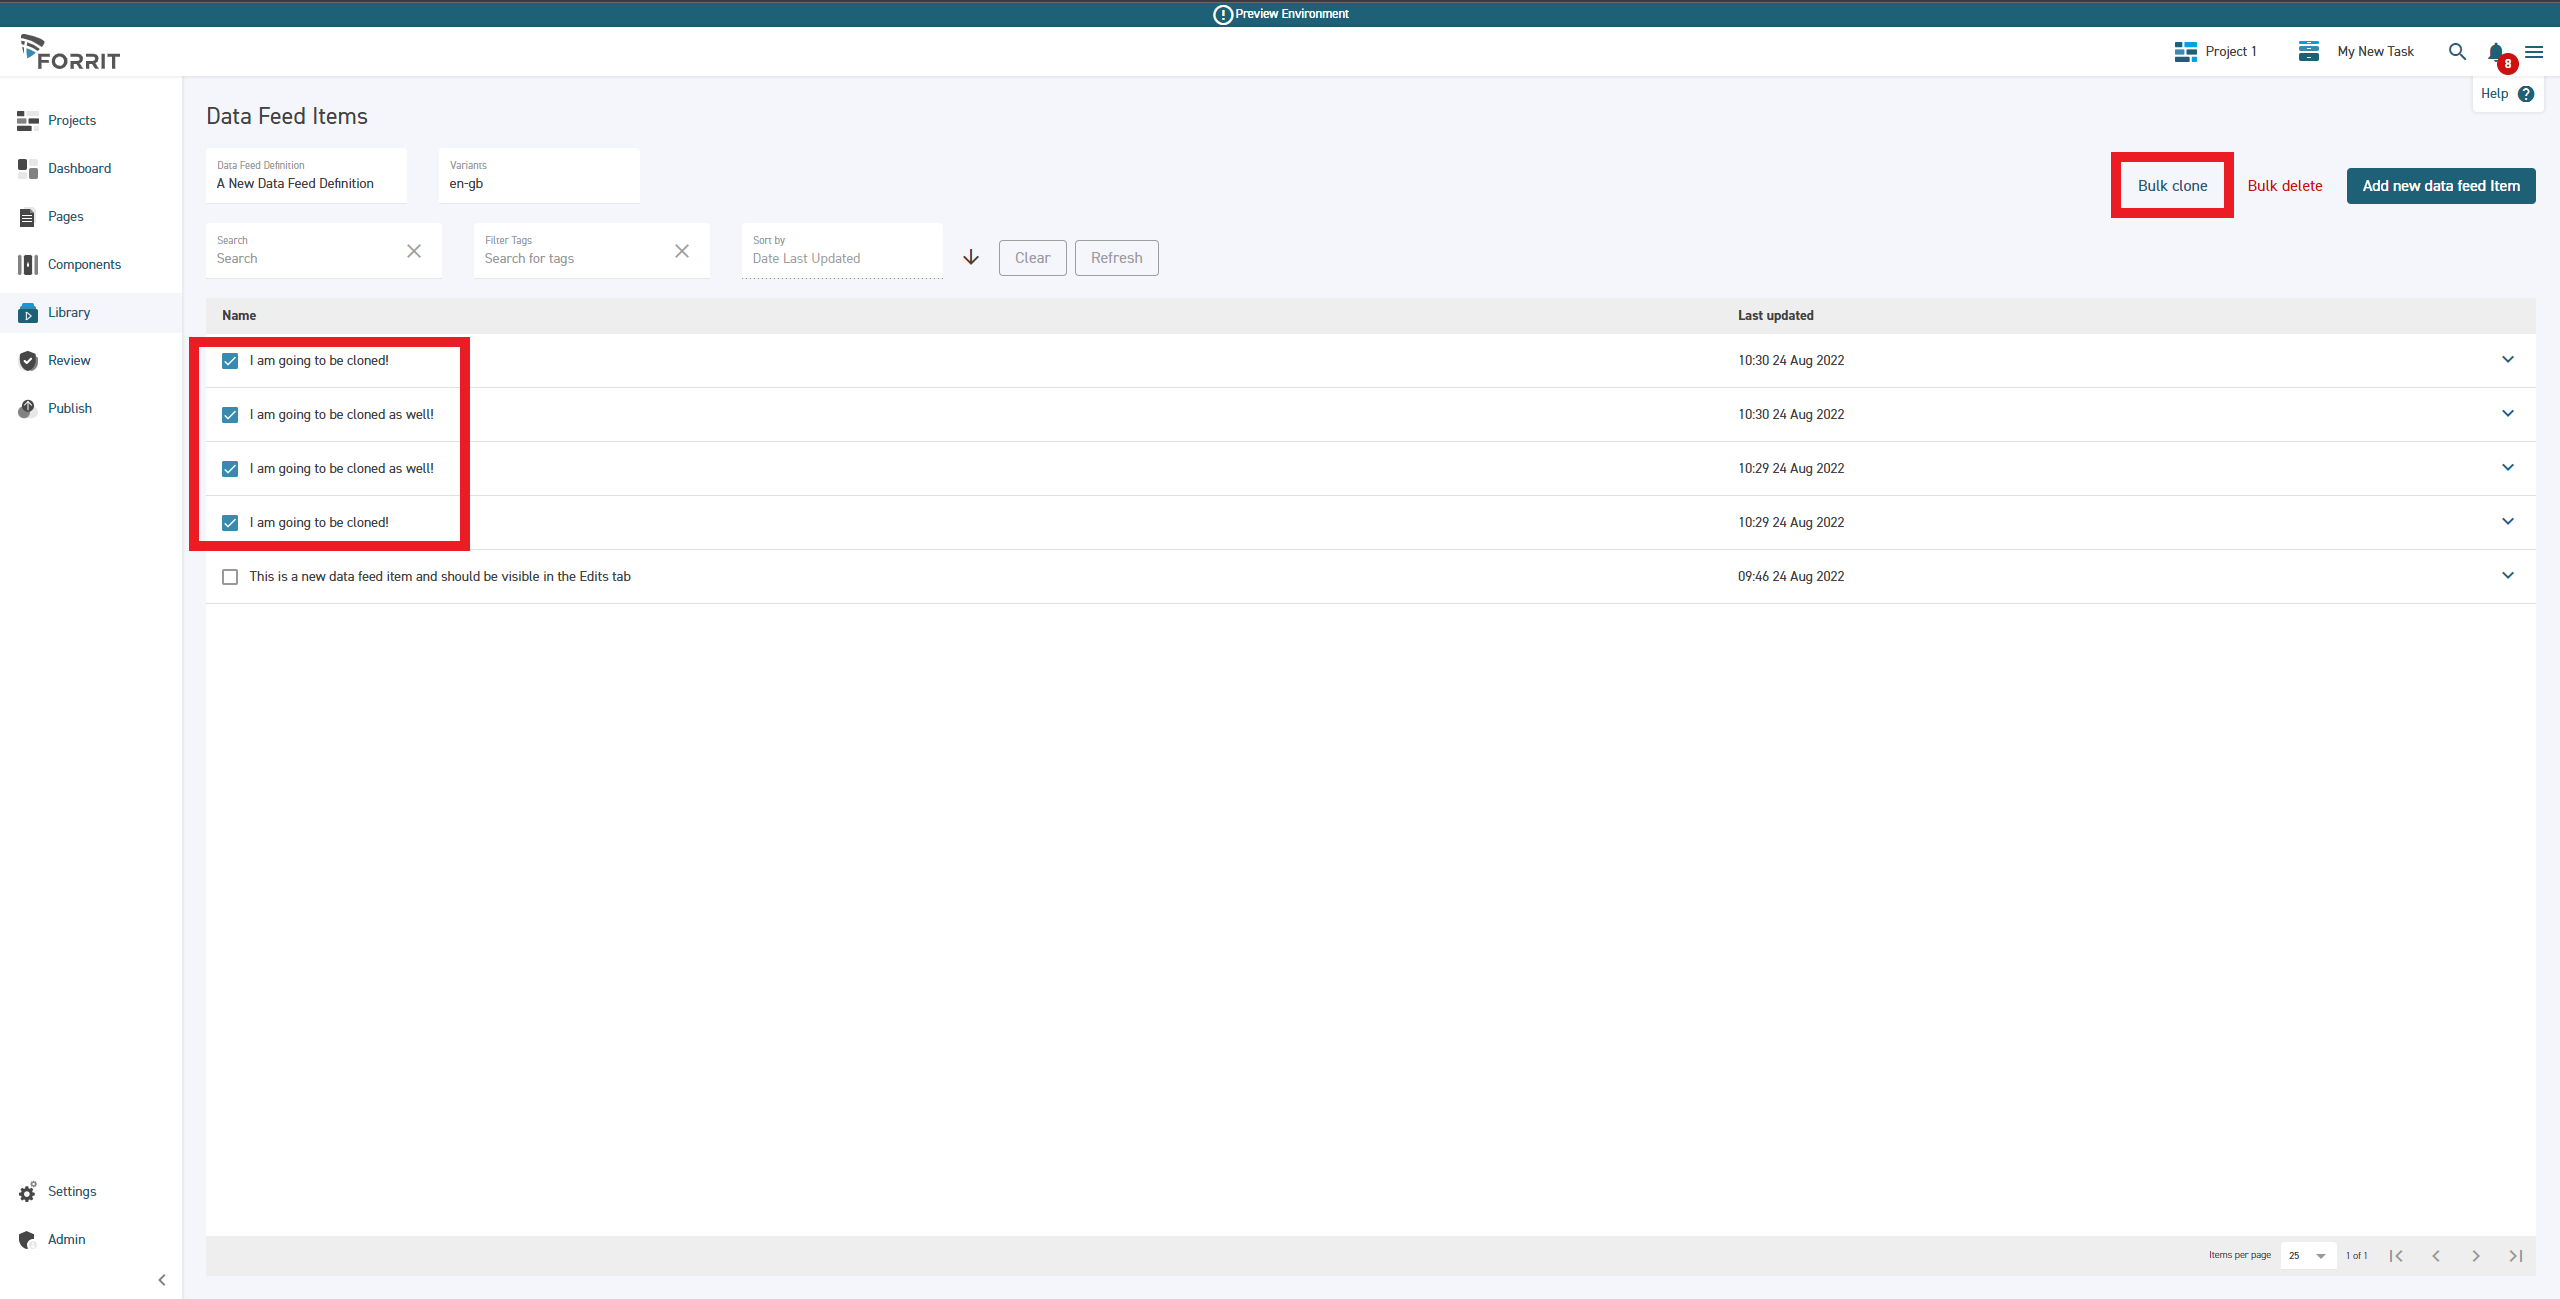Clear the Filter Tags X icon

pyautogui.click(x=682, y=251)
